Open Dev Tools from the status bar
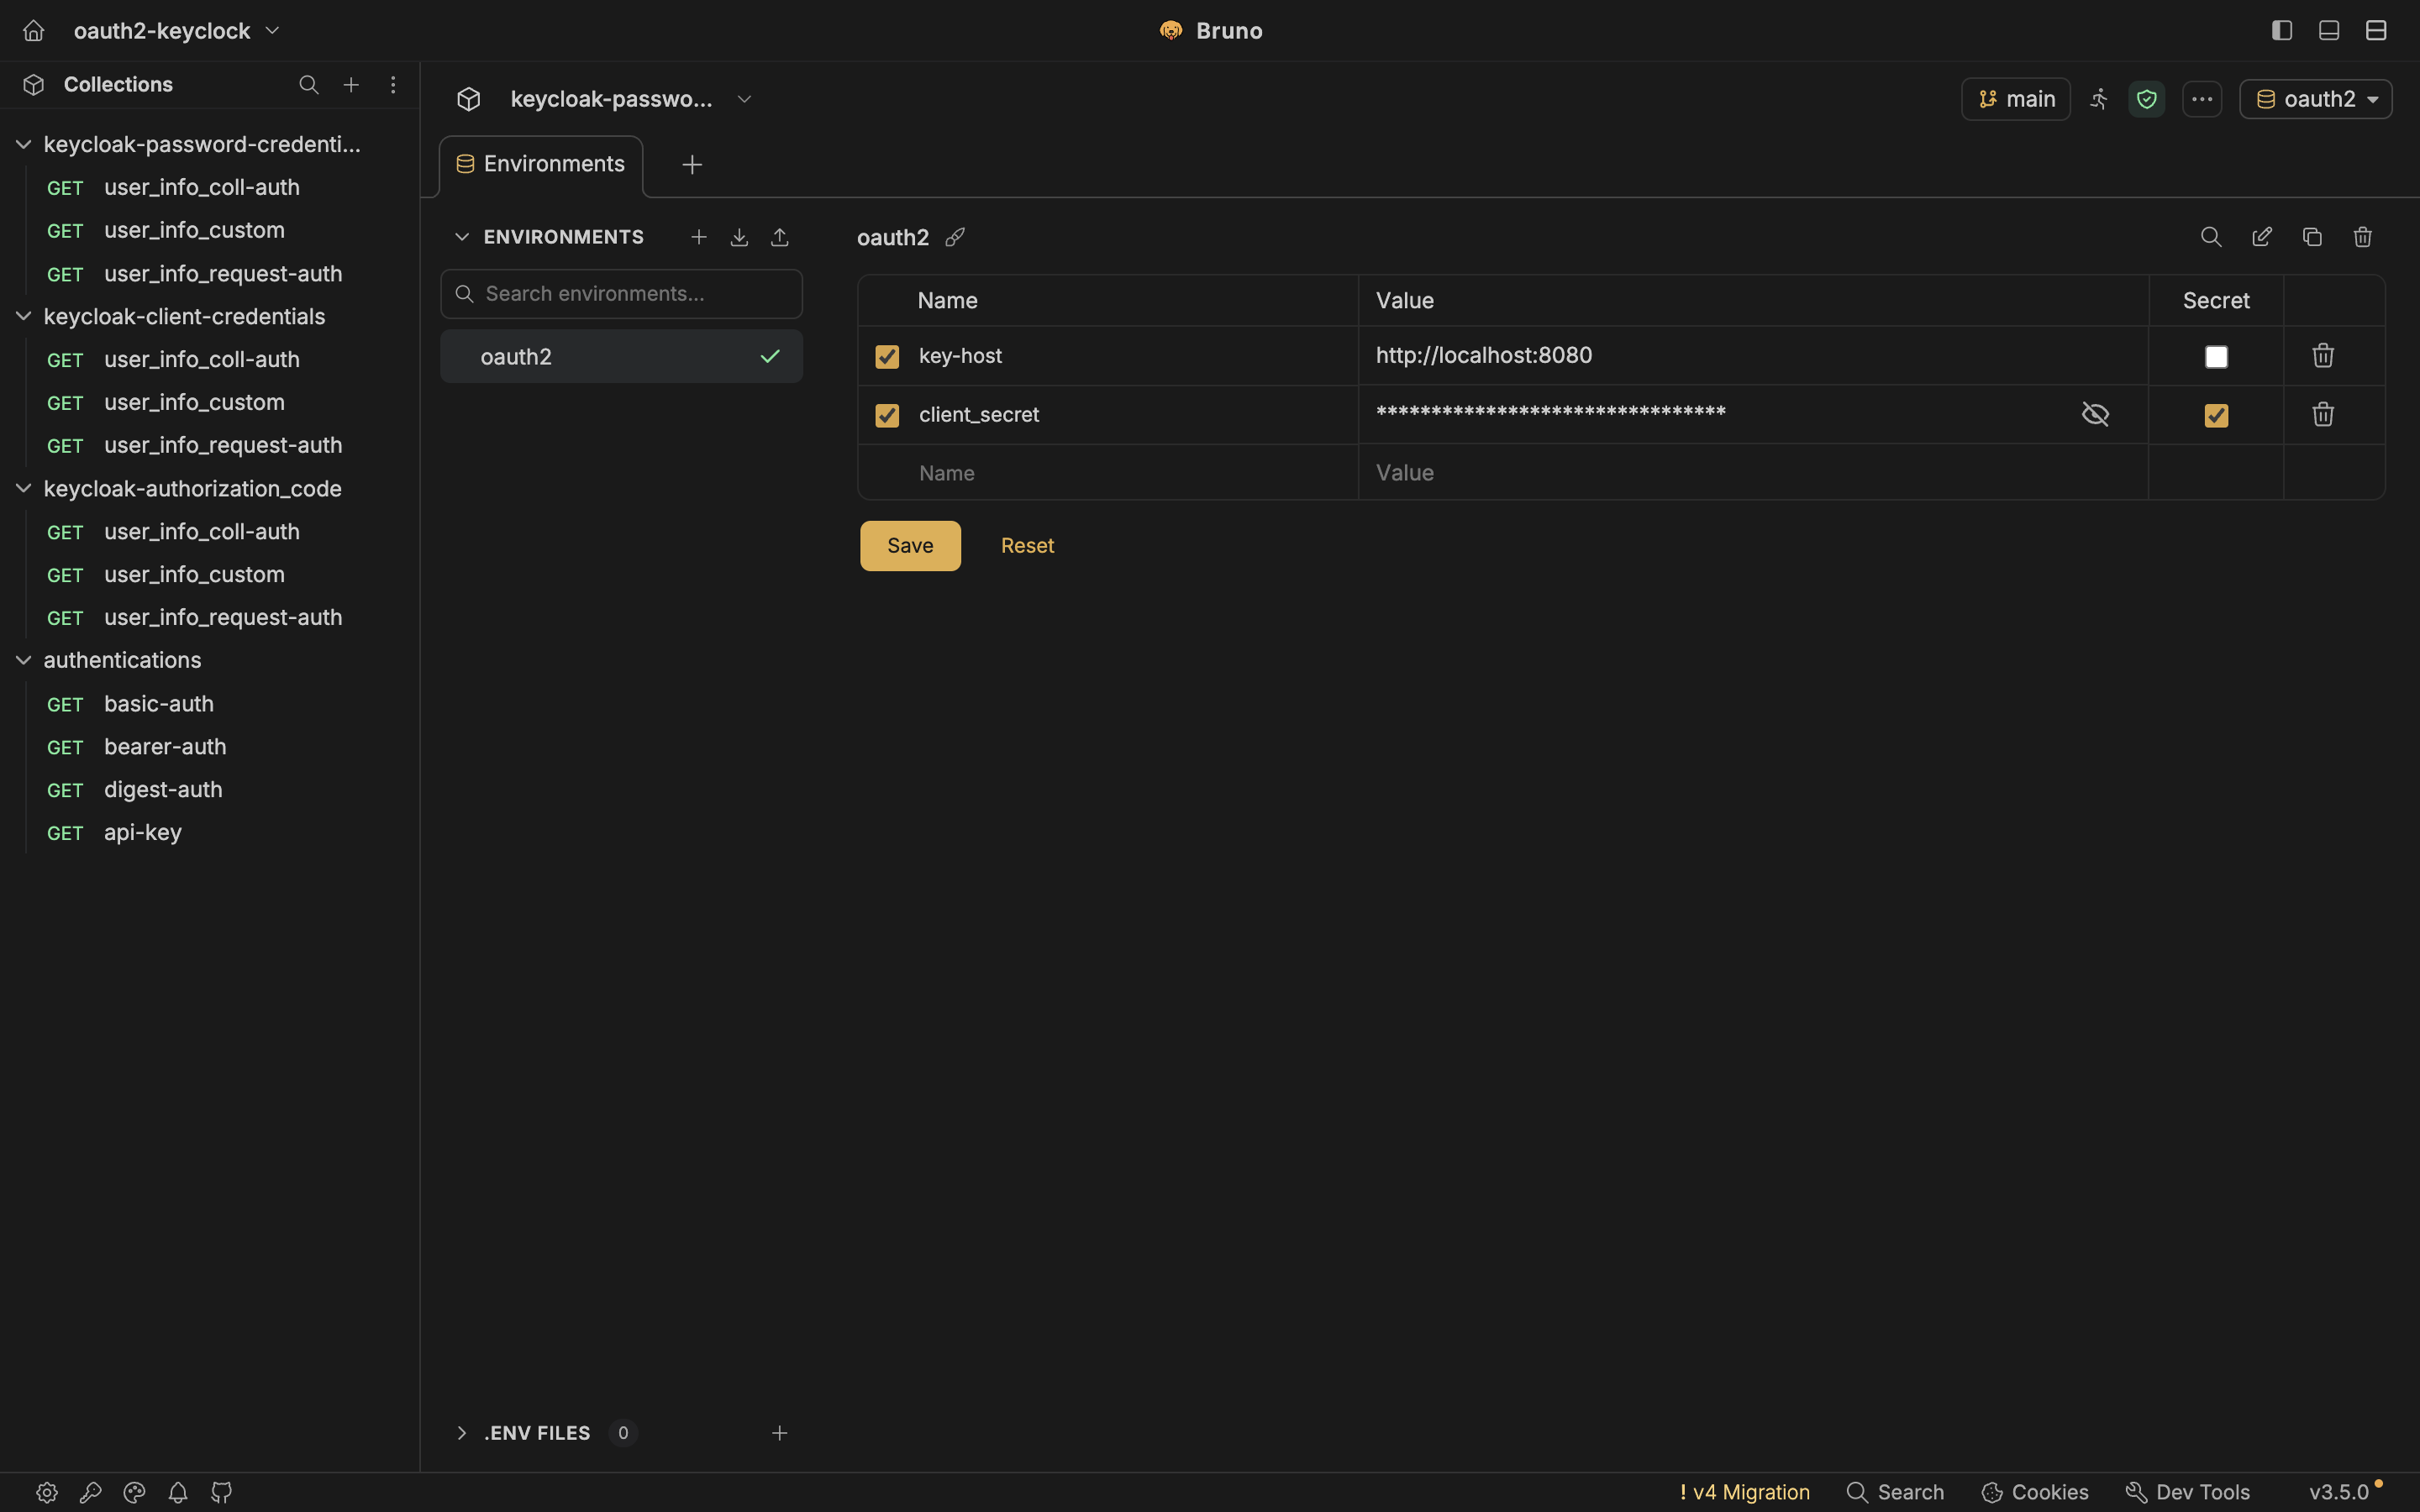 2187,1493
